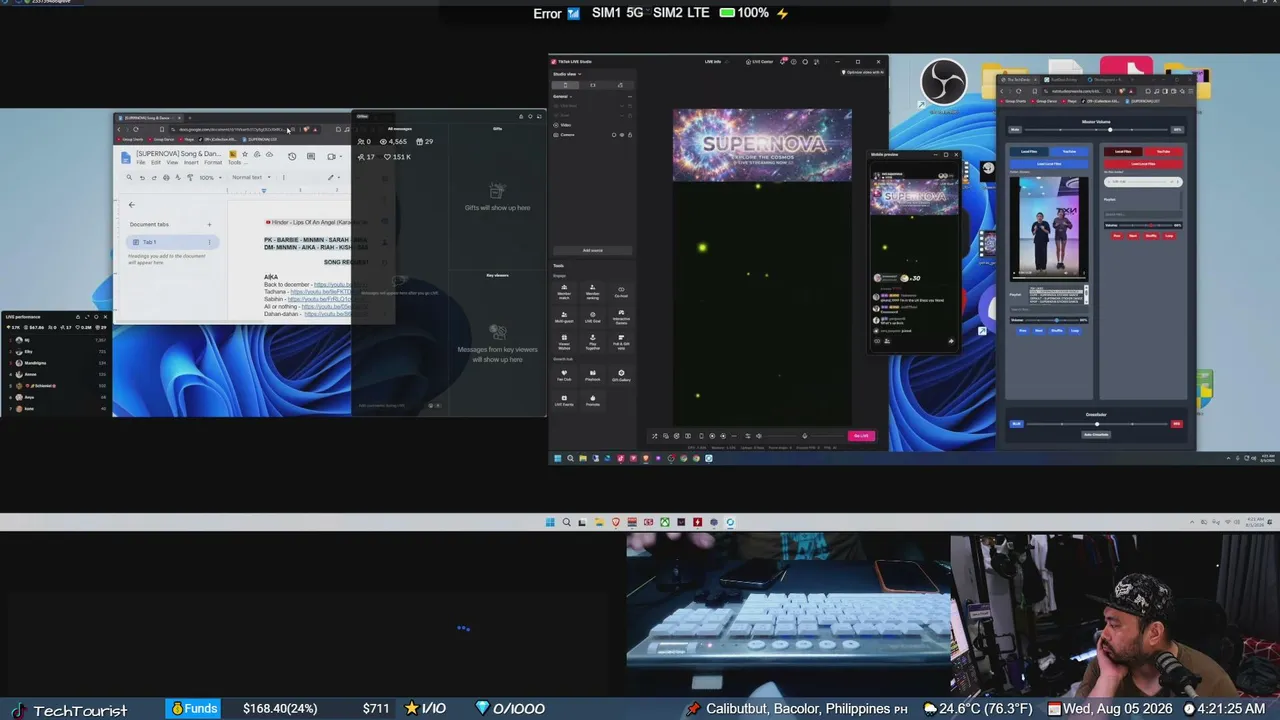Open Member match tool in TikTok LIVE Studio
This screenshot has height=720, width=1280.
pyautogui.click(x=564, y=291)
